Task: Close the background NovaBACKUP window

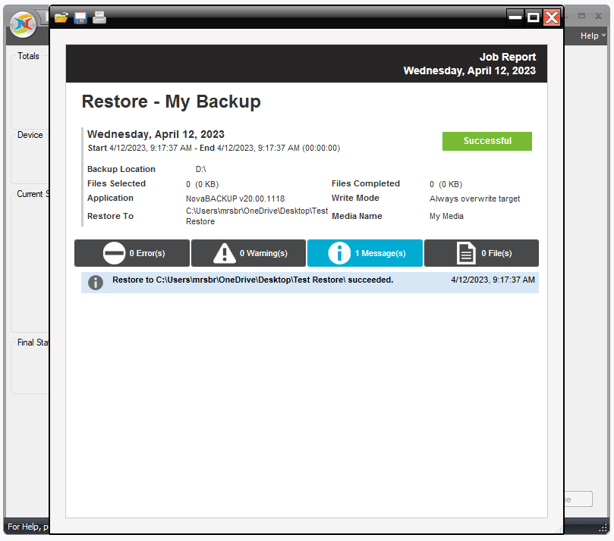Action: 598,16
